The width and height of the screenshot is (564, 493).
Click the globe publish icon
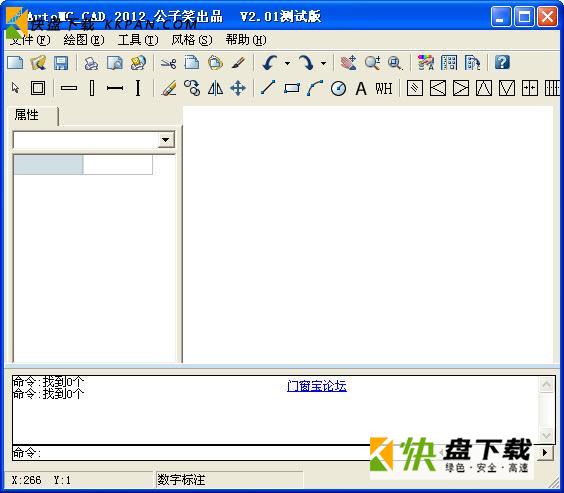coord(138,63)
